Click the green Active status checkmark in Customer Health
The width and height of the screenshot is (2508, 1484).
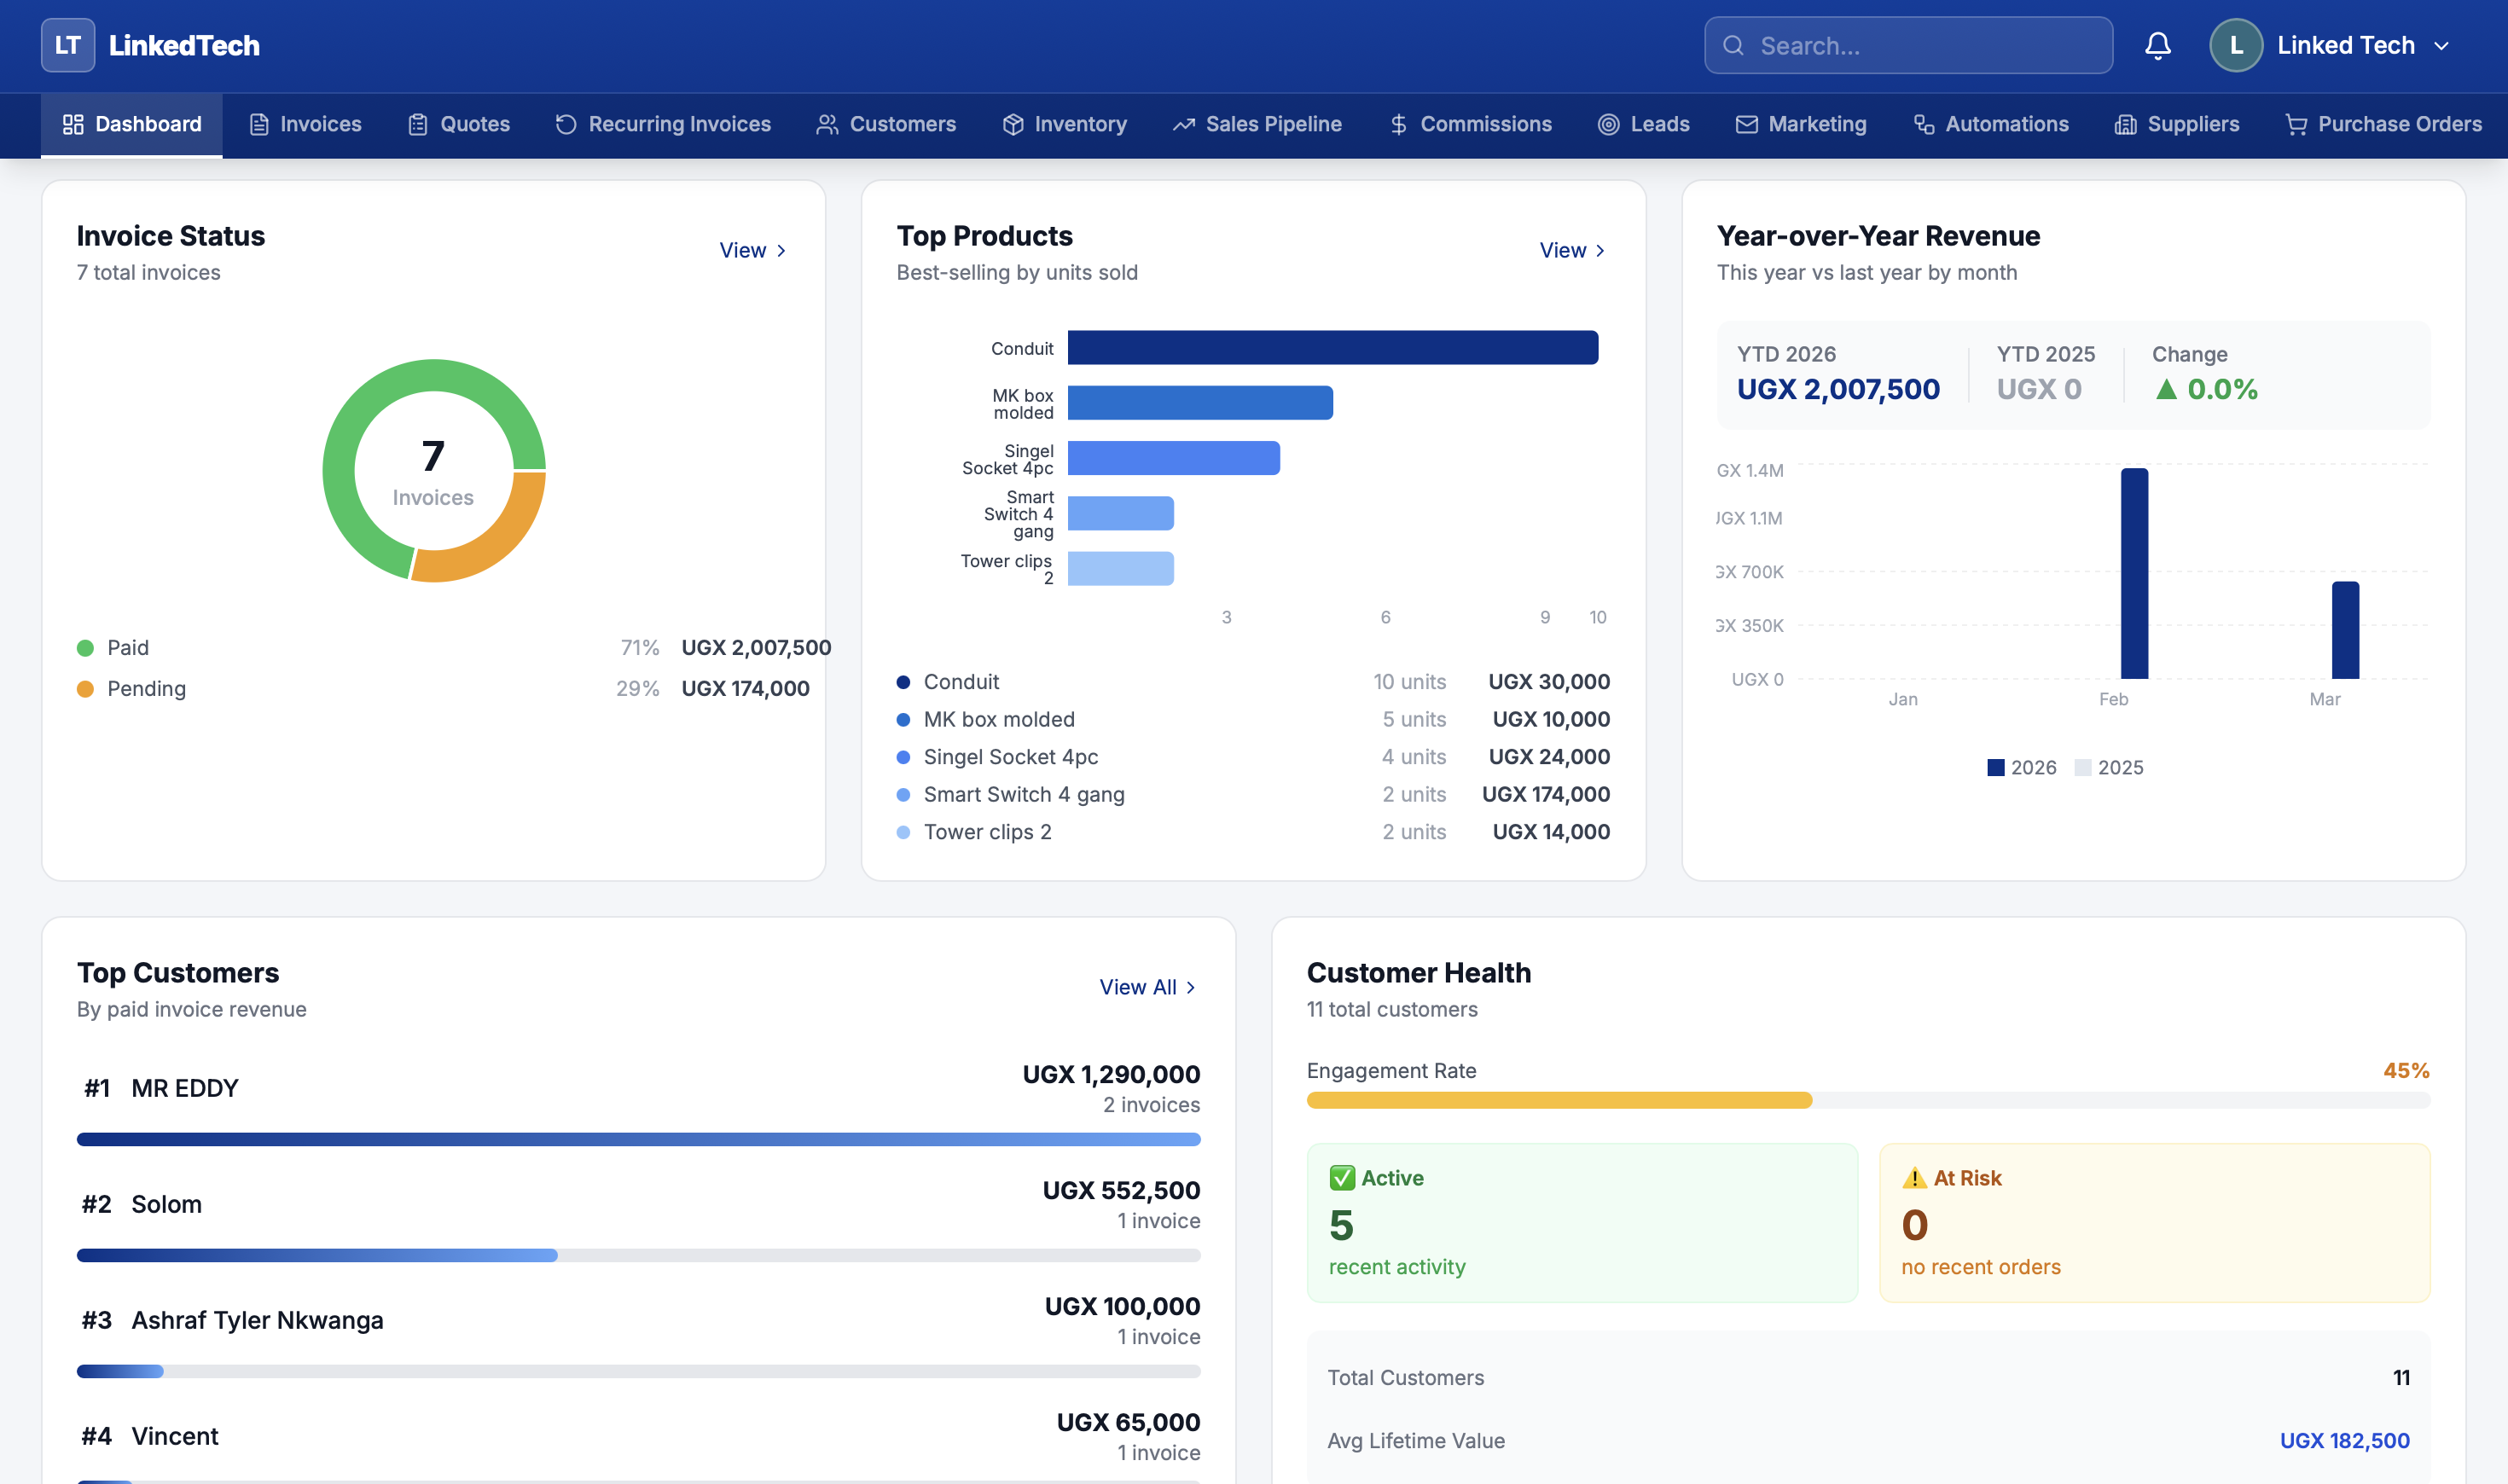1341,1177
